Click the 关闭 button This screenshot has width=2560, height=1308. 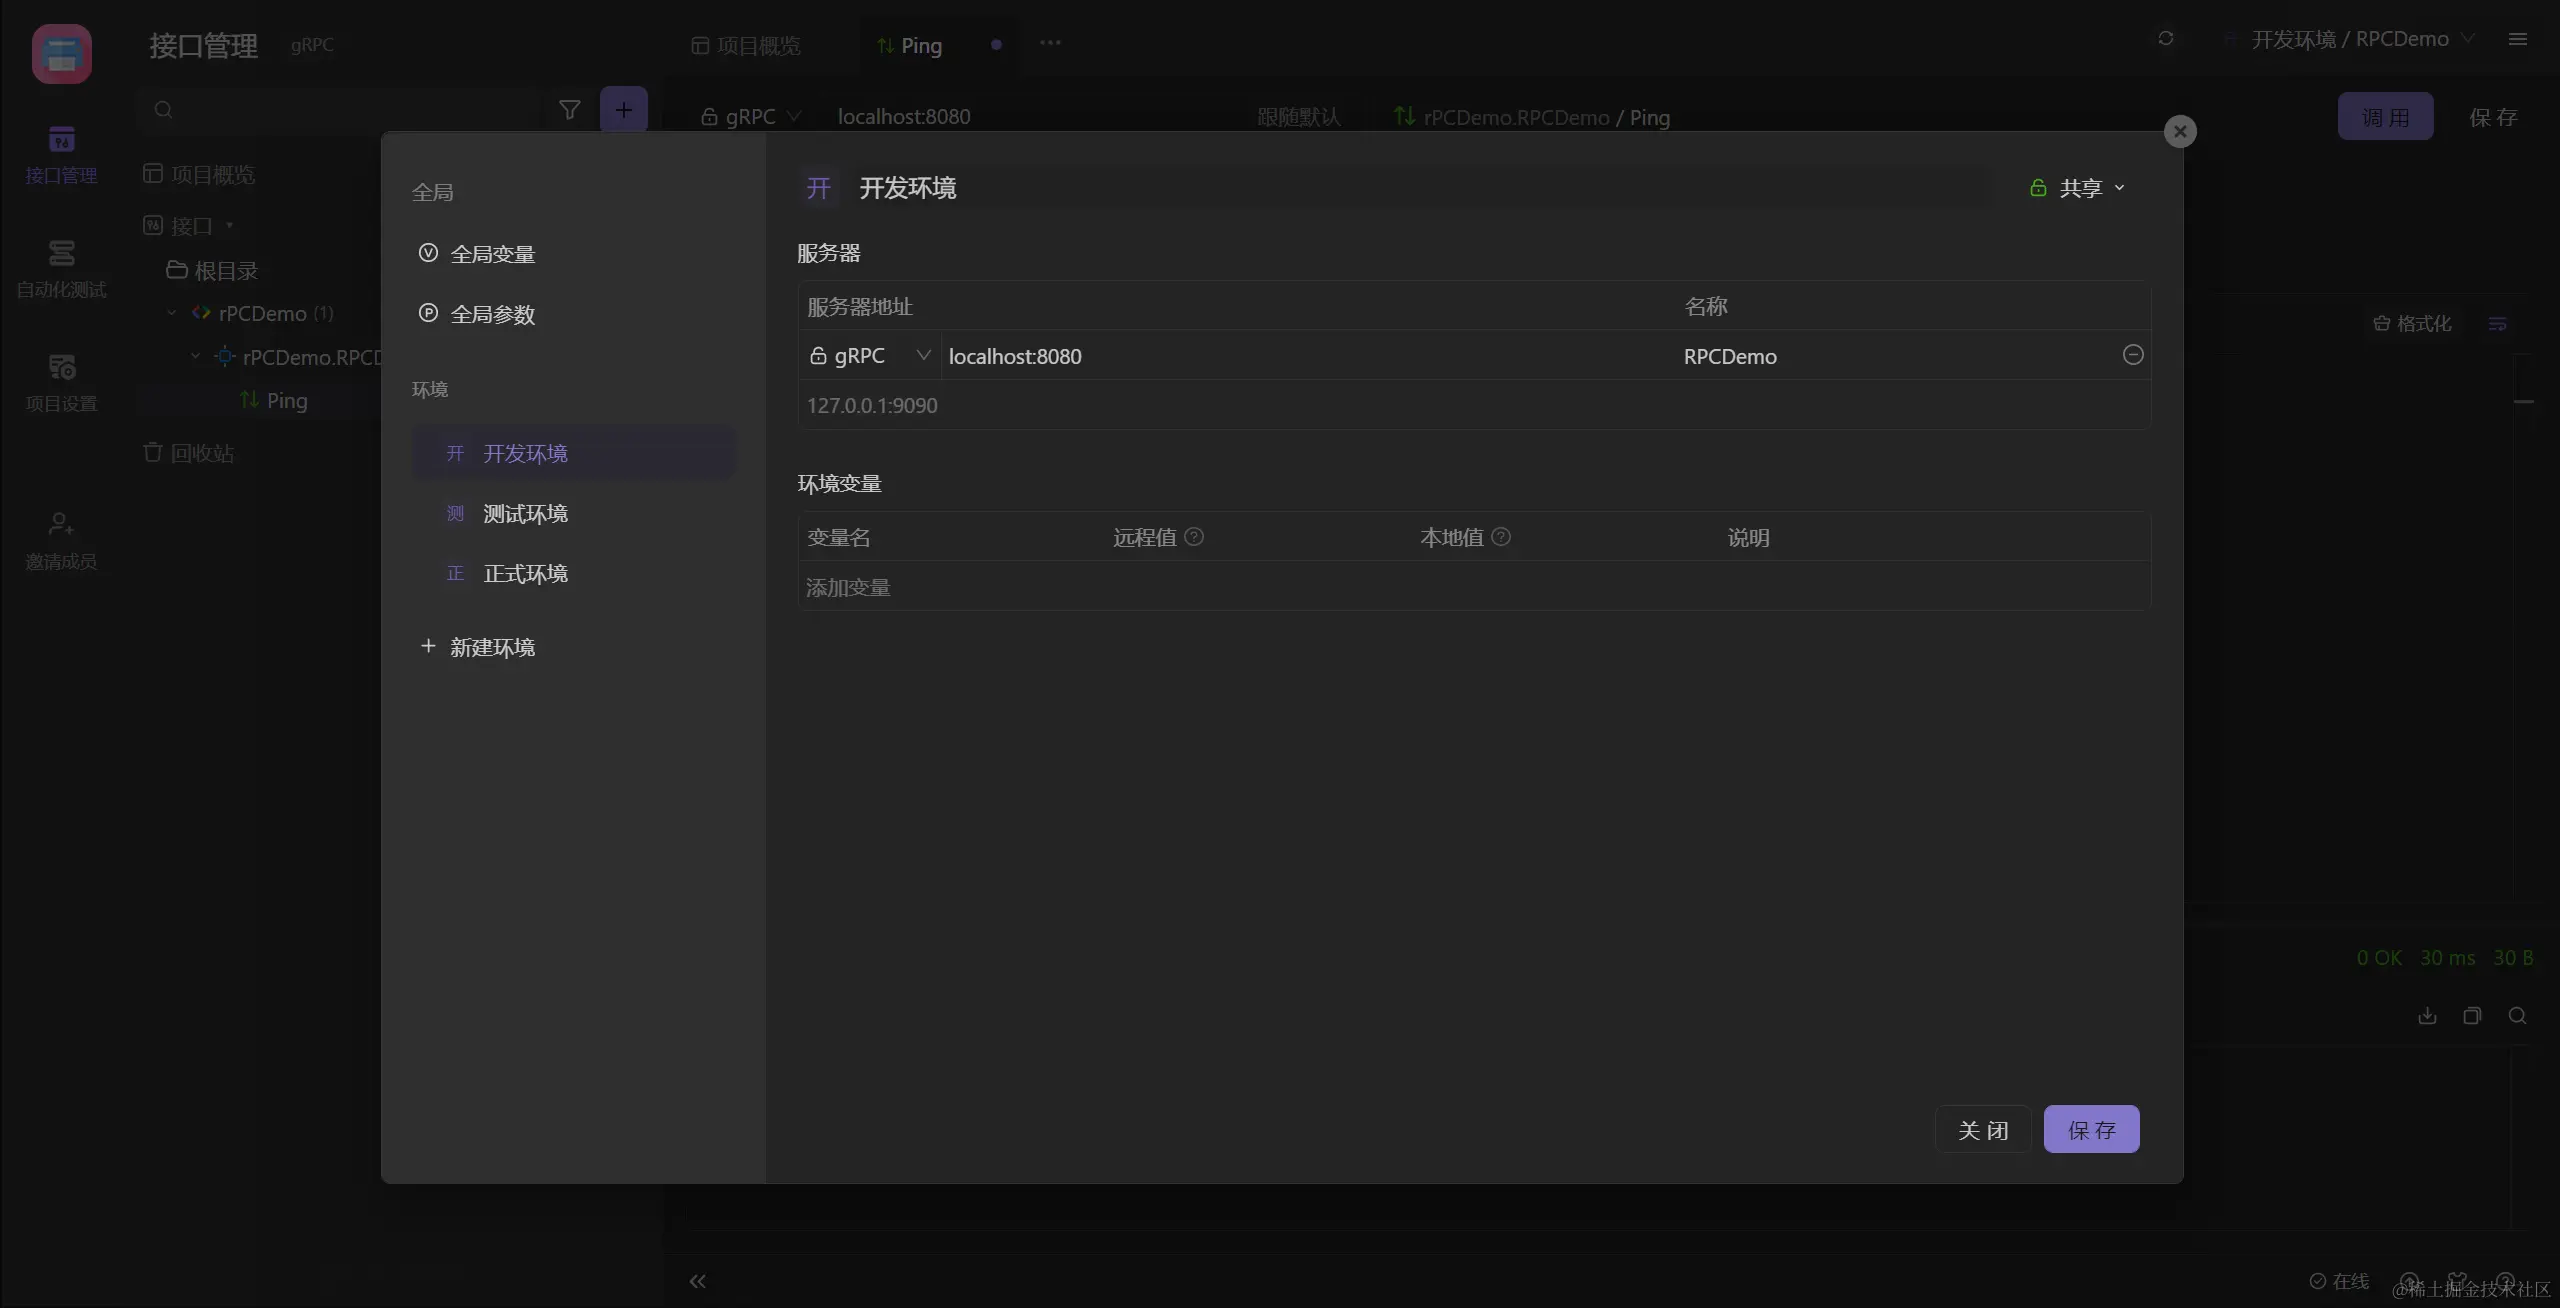[1983, 1130]
